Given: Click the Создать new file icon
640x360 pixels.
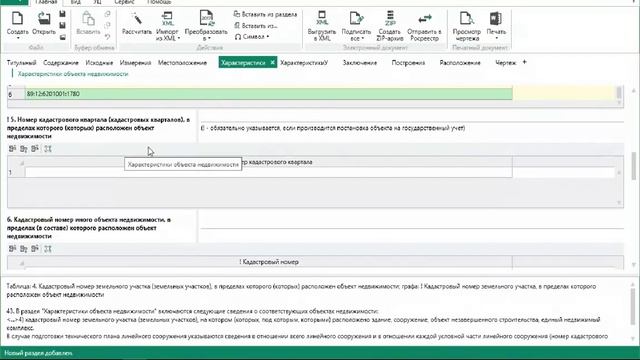Looking at the screenshot, I should (x=17, y=19).
